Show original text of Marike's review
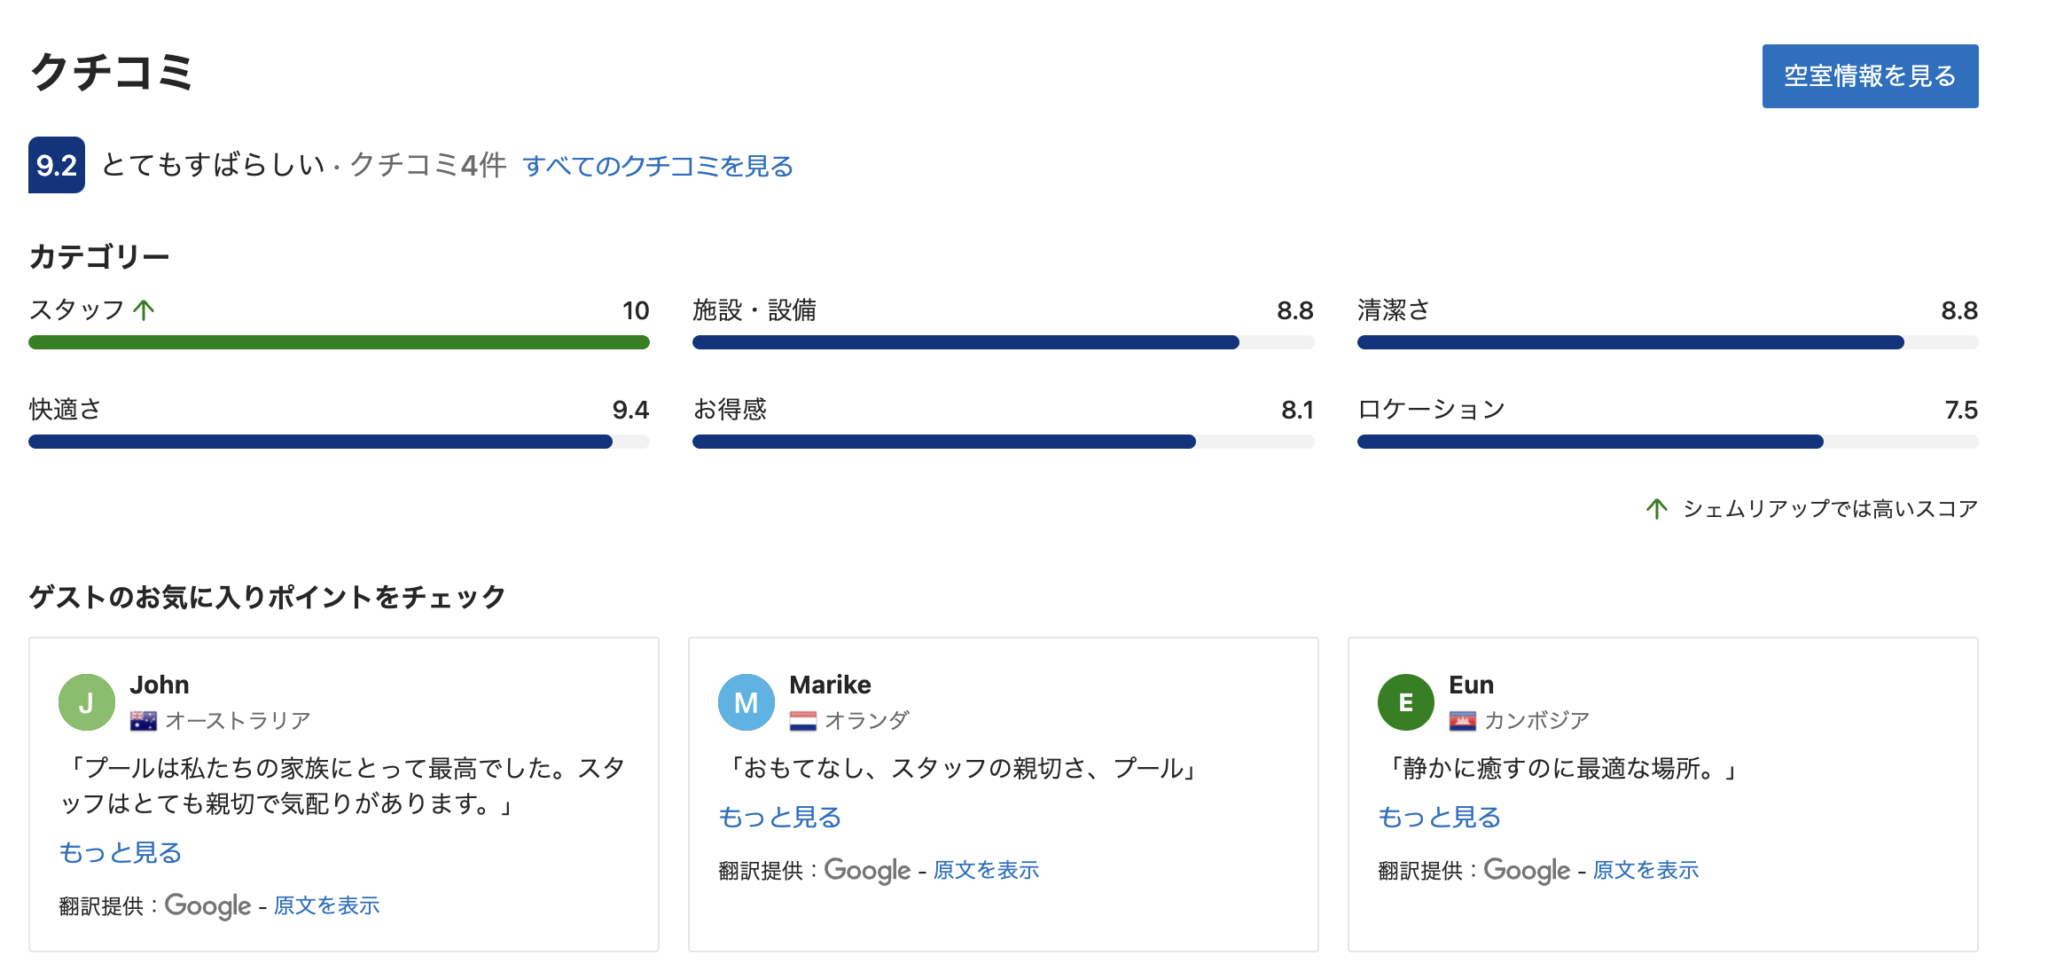 point(985,870)
